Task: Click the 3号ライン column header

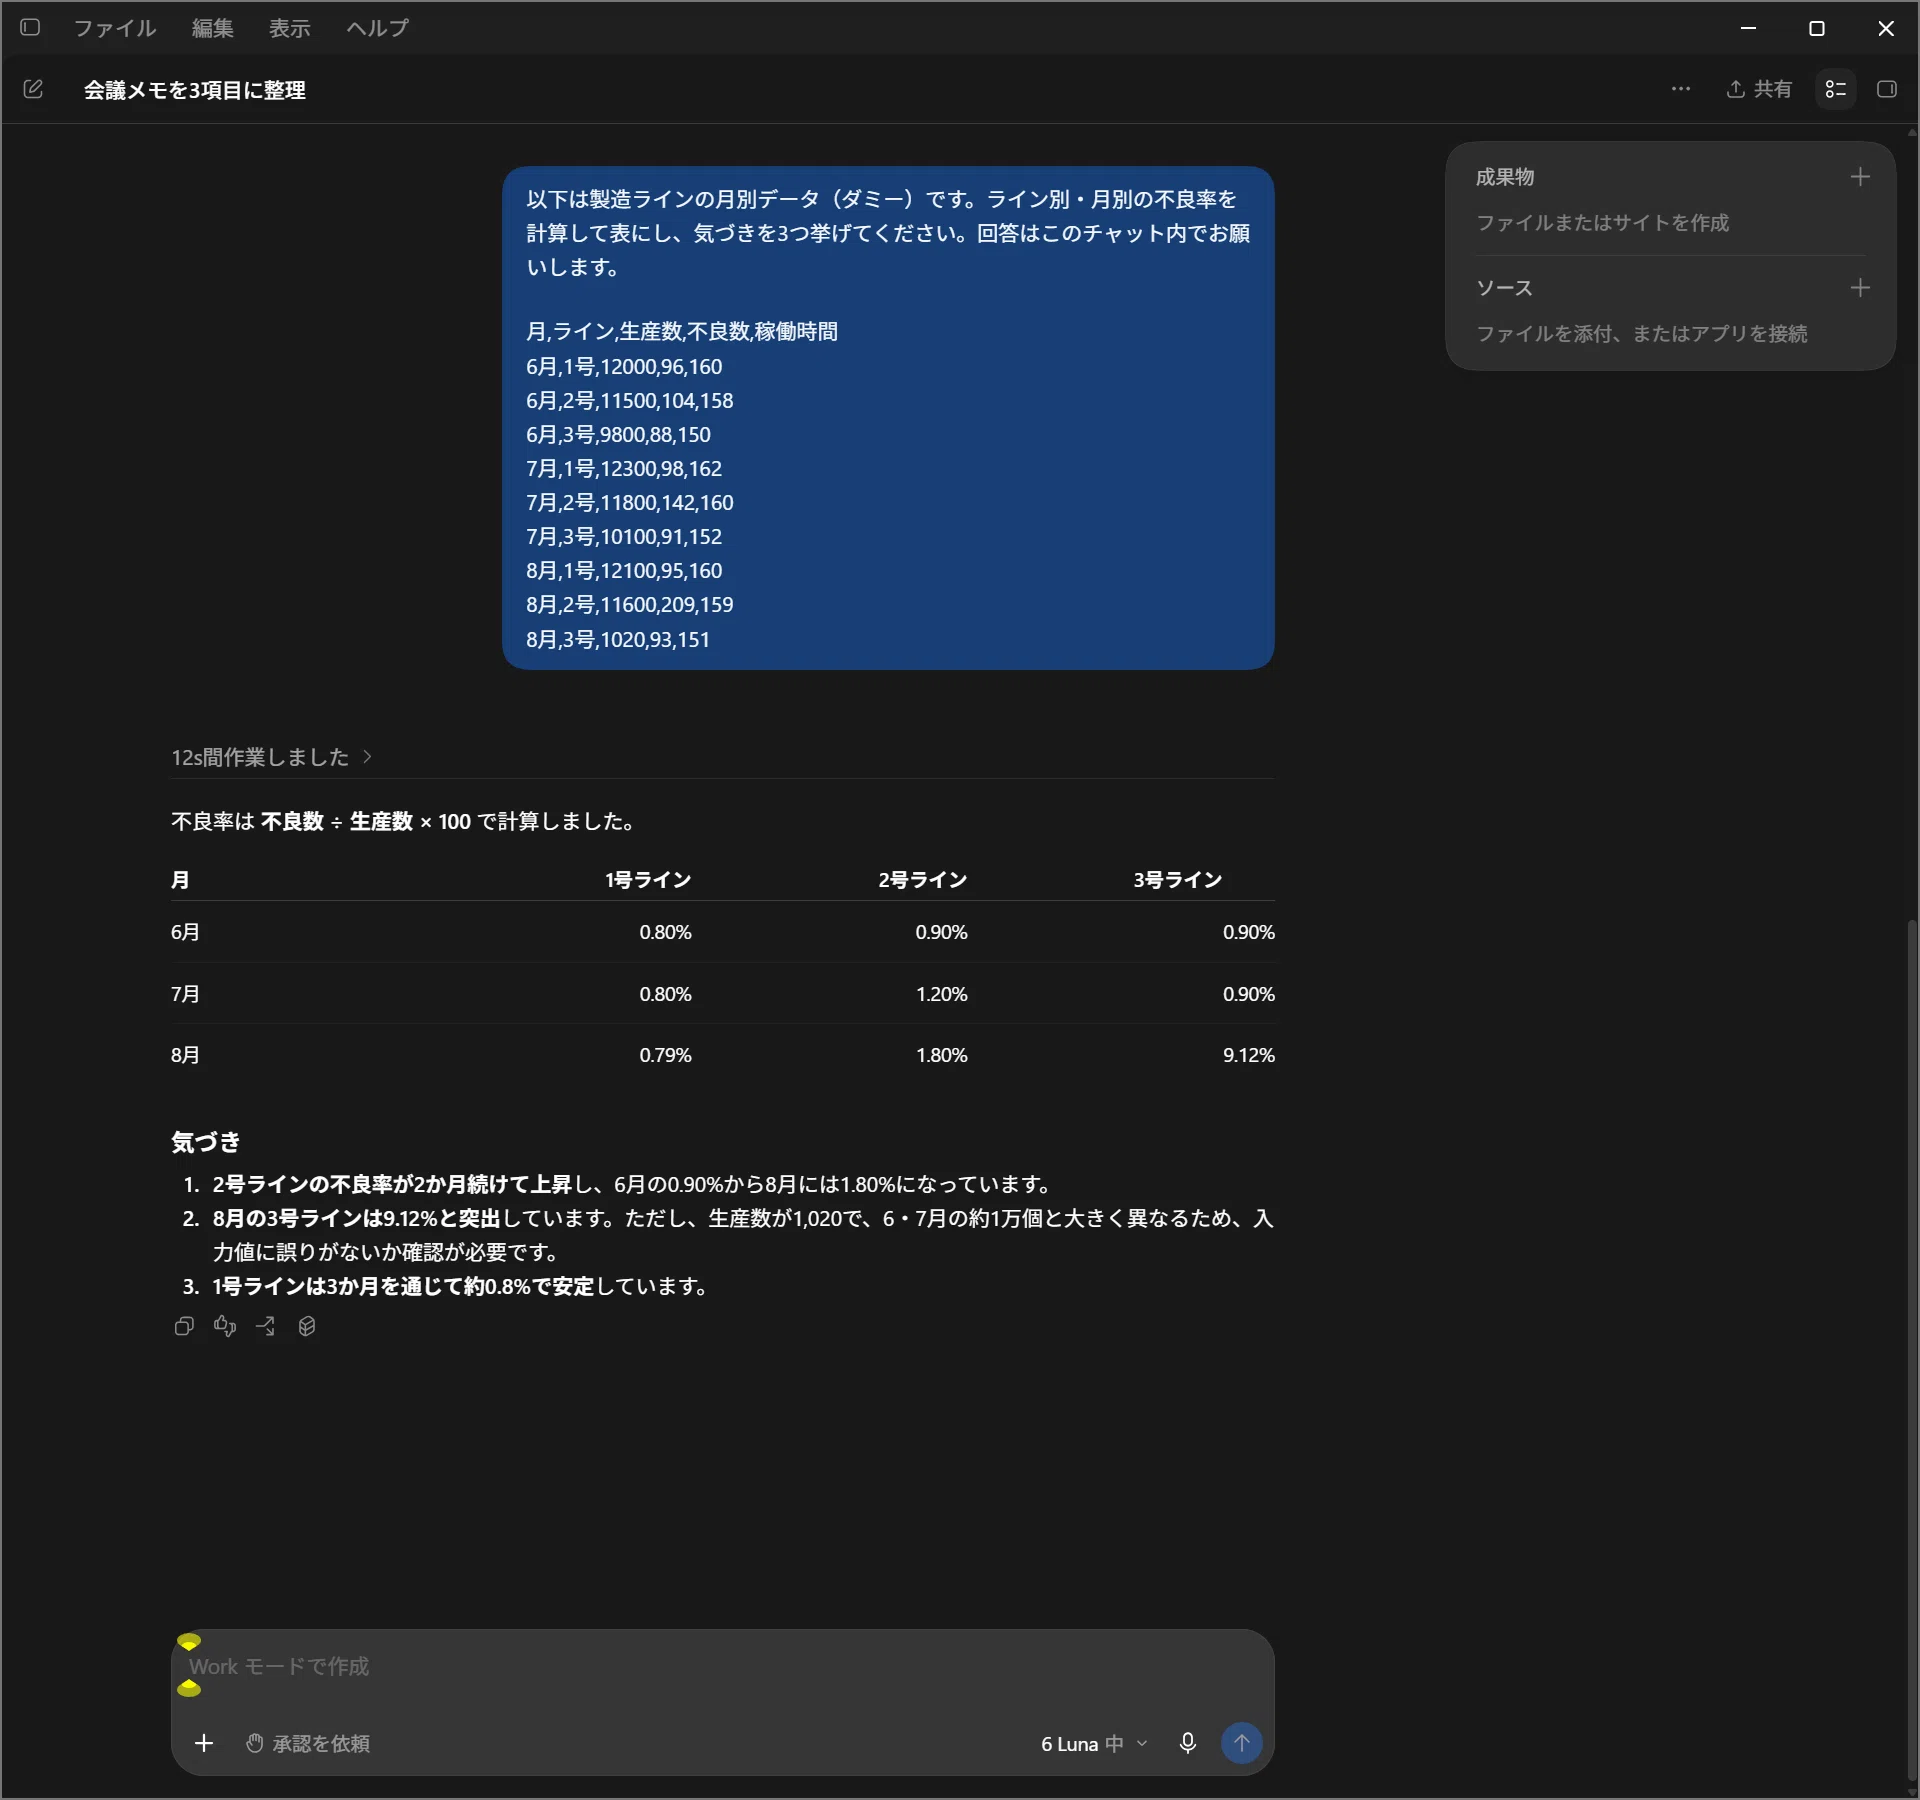Action: (1177, 879)
